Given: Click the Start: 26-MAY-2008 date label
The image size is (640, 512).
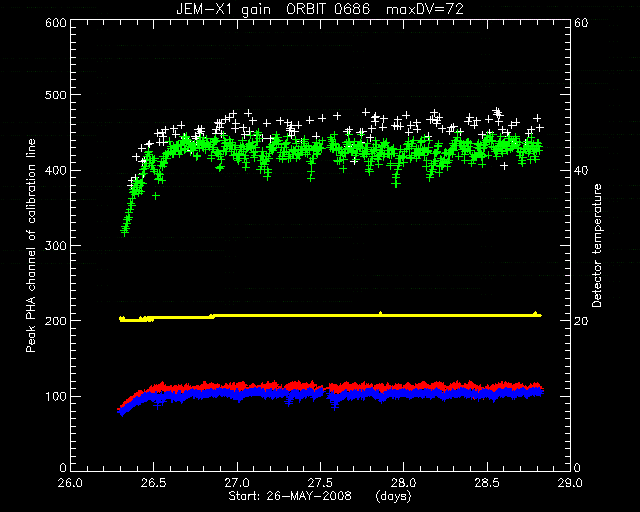Looking at the screenshot, I should click(290, 496).
